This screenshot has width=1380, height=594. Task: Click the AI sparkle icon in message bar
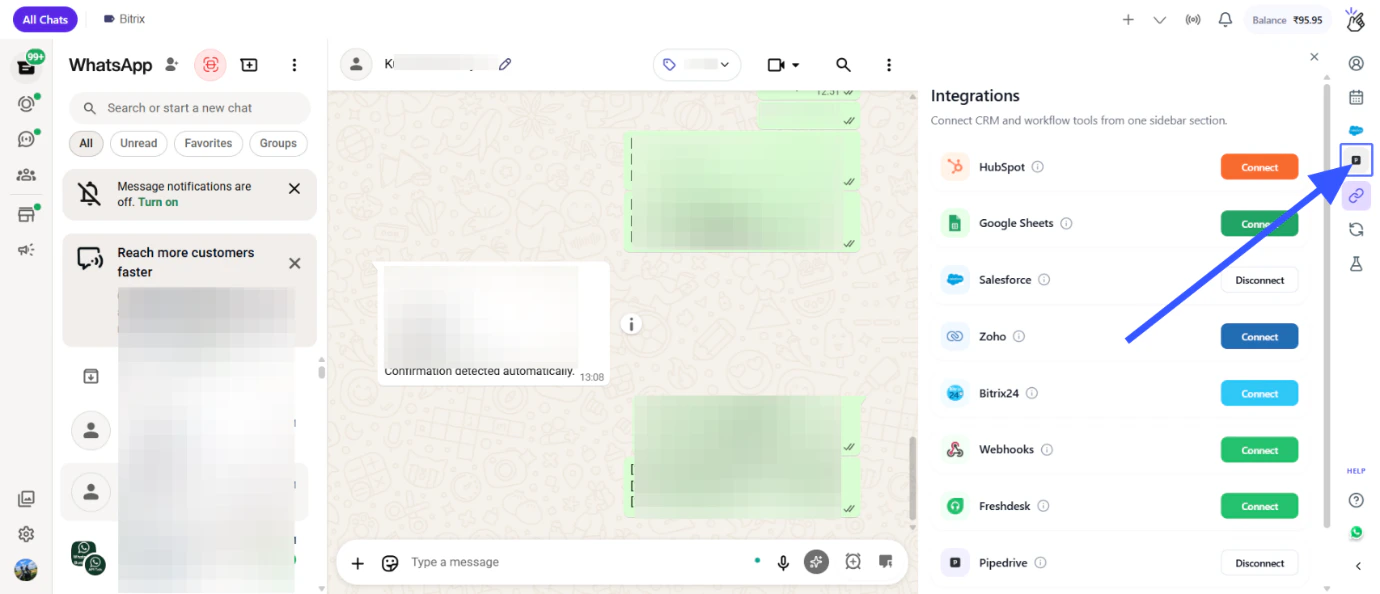coord(817,562)
